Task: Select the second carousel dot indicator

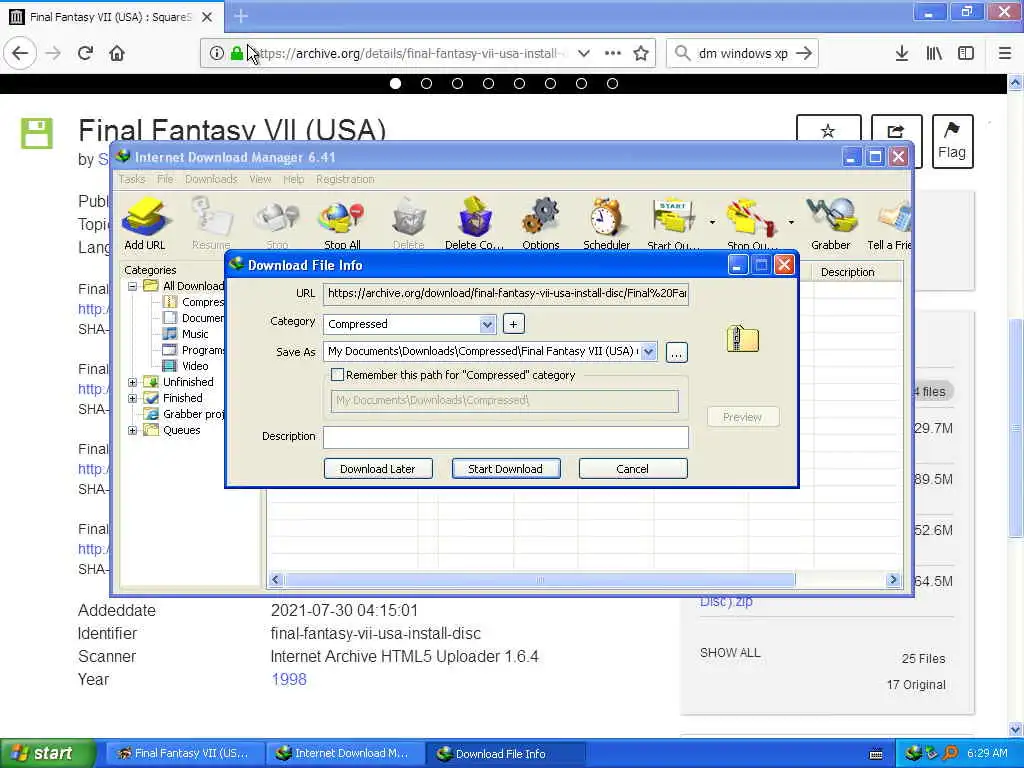Action: tap(426, 84)
